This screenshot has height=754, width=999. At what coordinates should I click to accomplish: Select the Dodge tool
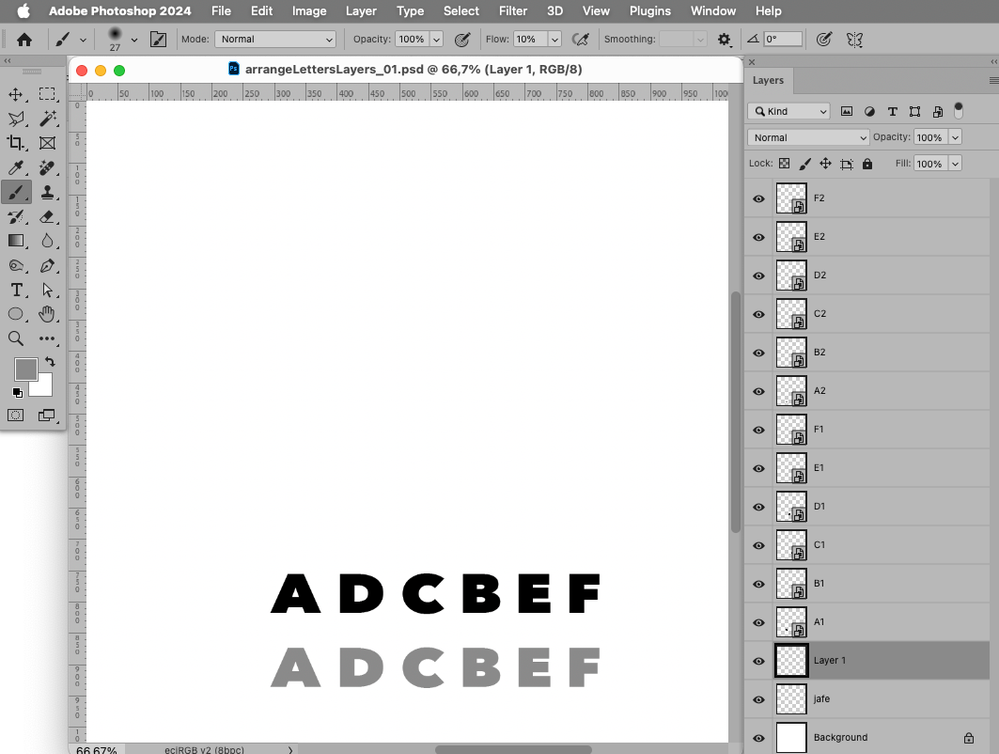click(x=15, y=265)
